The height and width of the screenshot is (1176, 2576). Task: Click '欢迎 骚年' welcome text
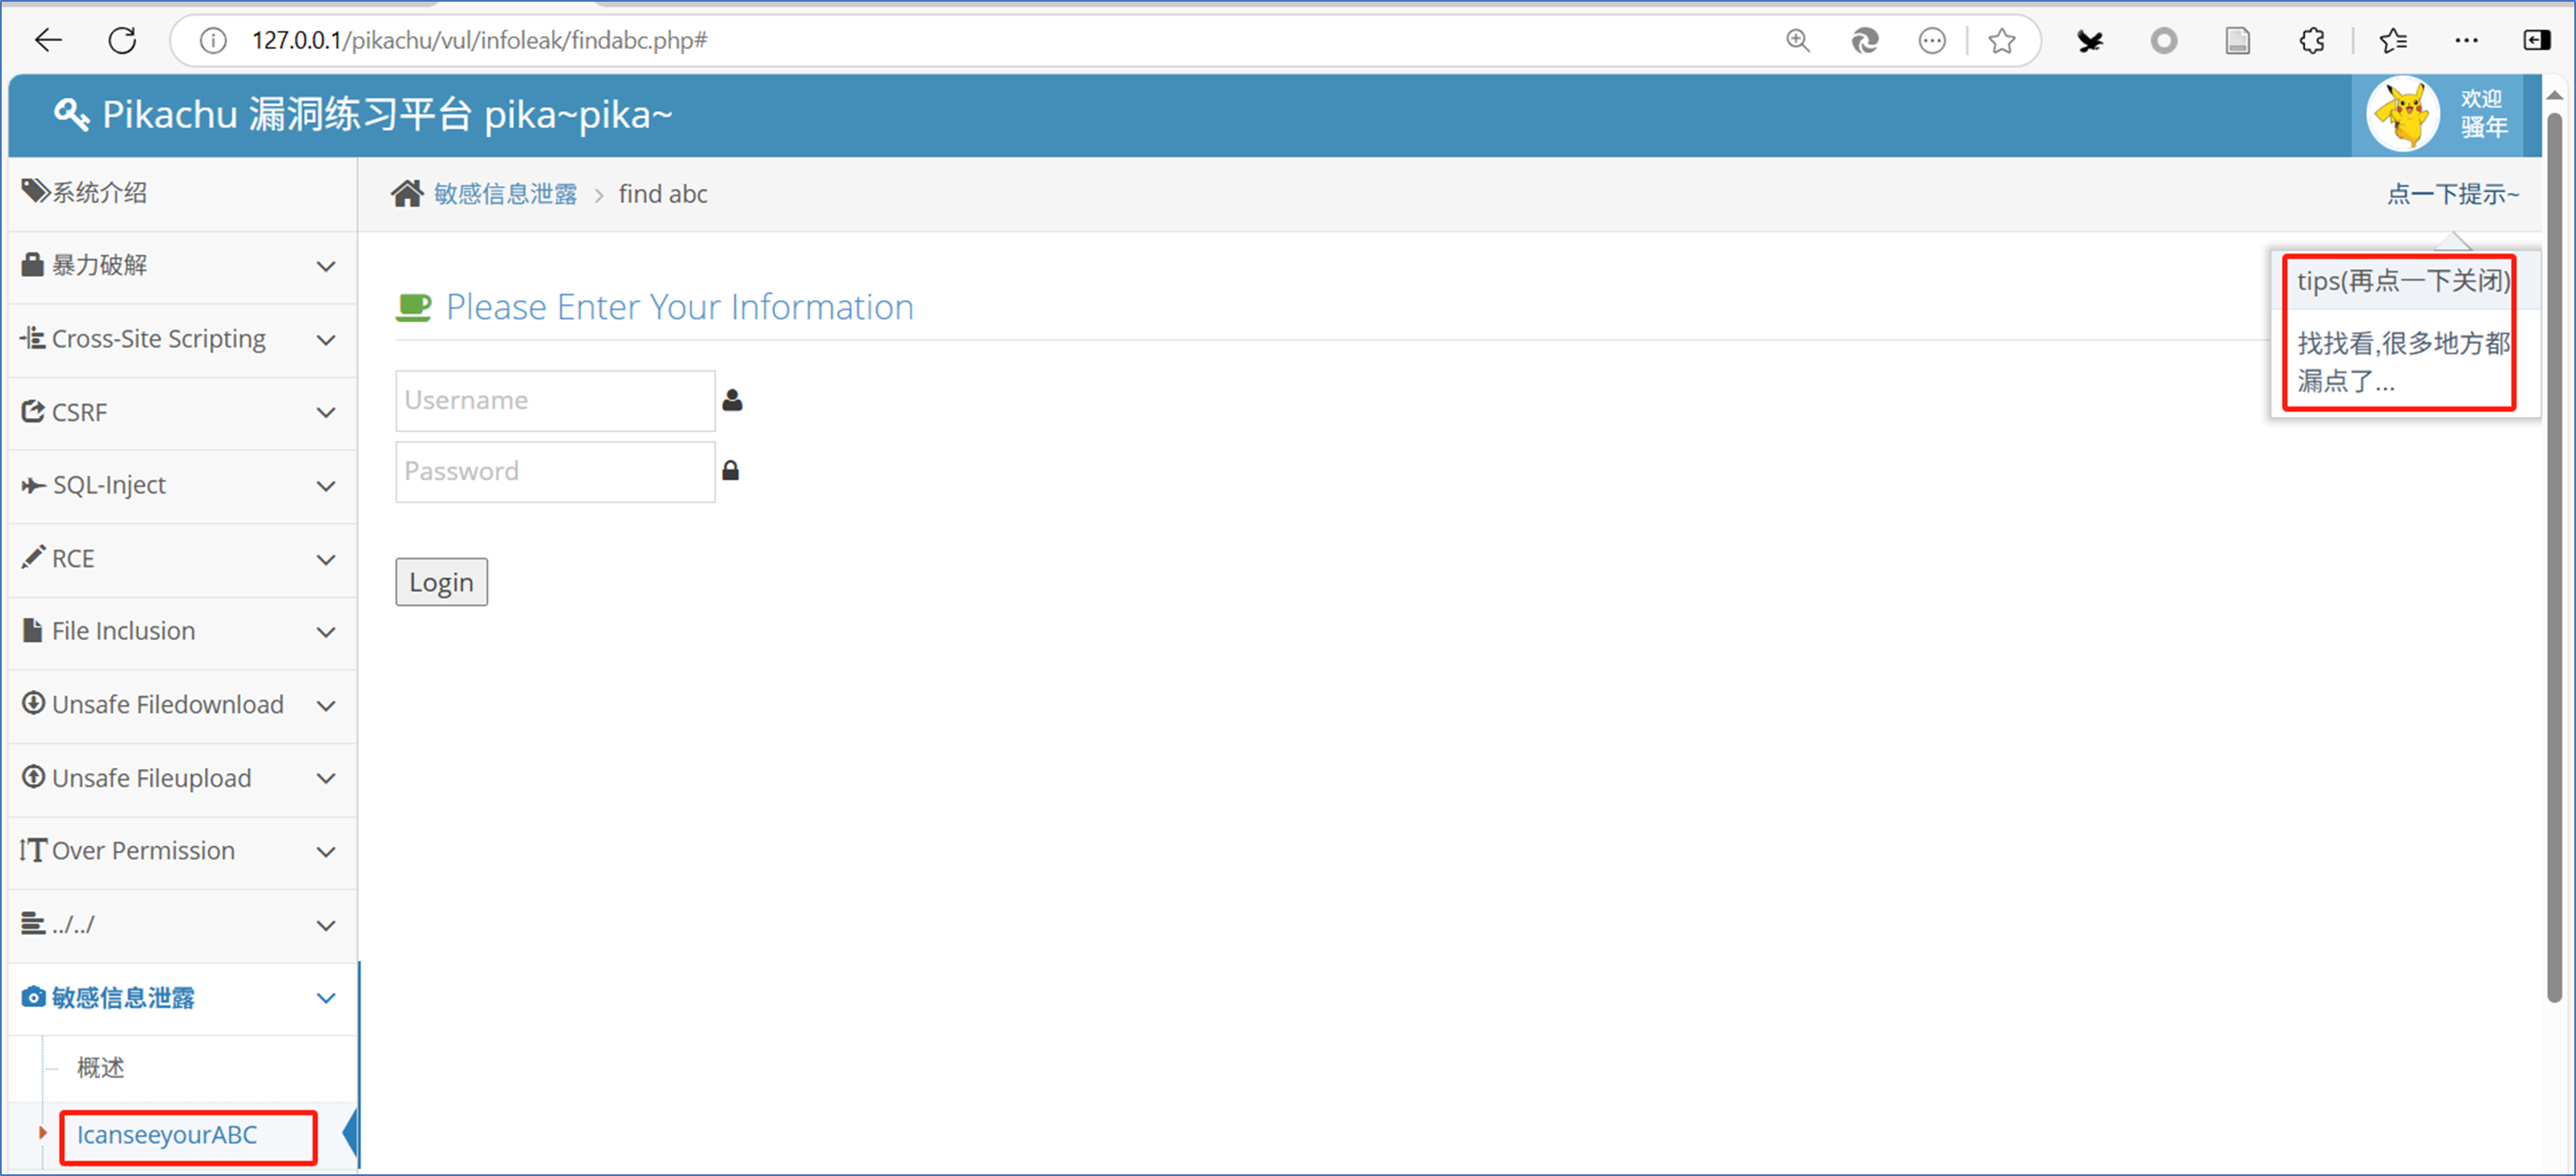[x=2483, y=113]
